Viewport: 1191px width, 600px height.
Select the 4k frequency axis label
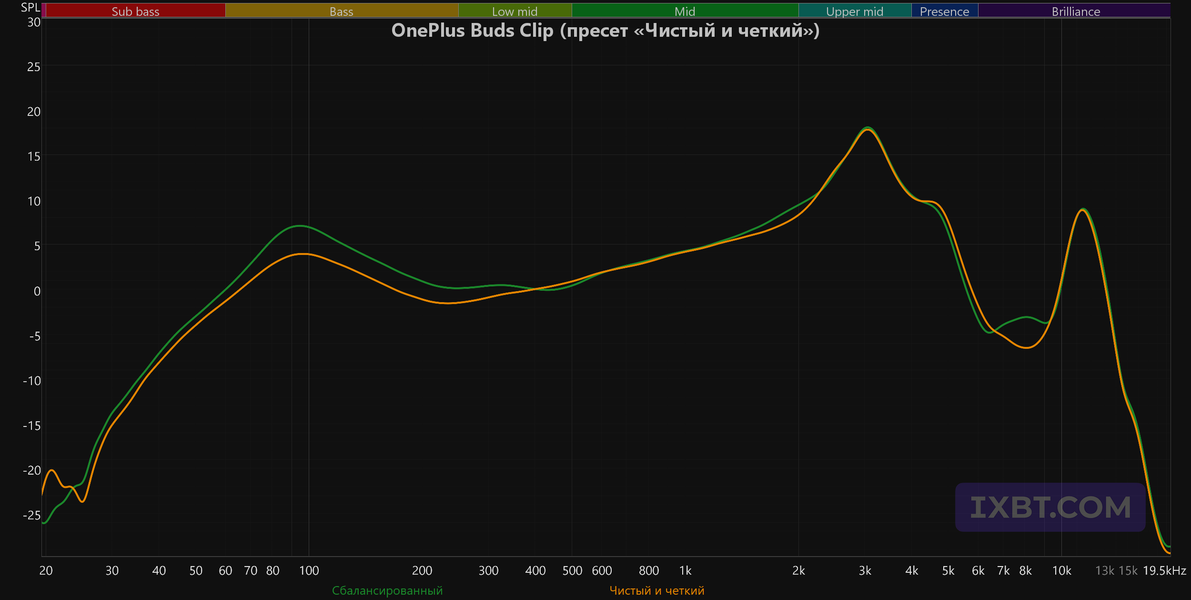click(x=912, y=571)
